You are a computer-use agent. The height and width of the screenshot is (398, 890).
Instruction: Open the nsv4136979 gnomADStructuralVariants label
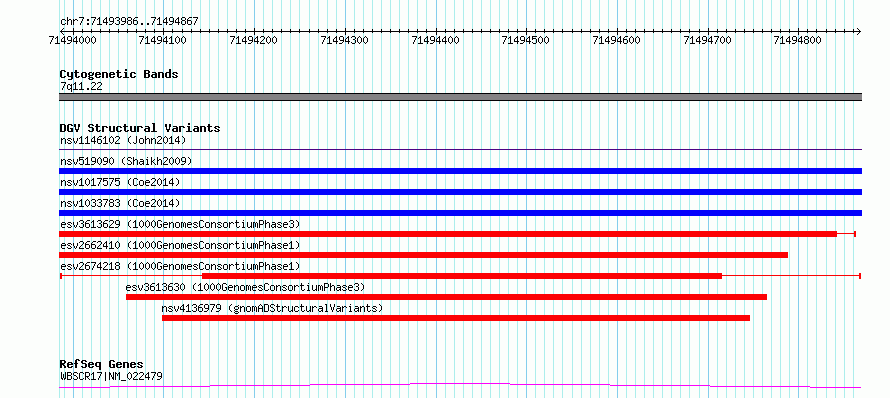pos(272,308)
